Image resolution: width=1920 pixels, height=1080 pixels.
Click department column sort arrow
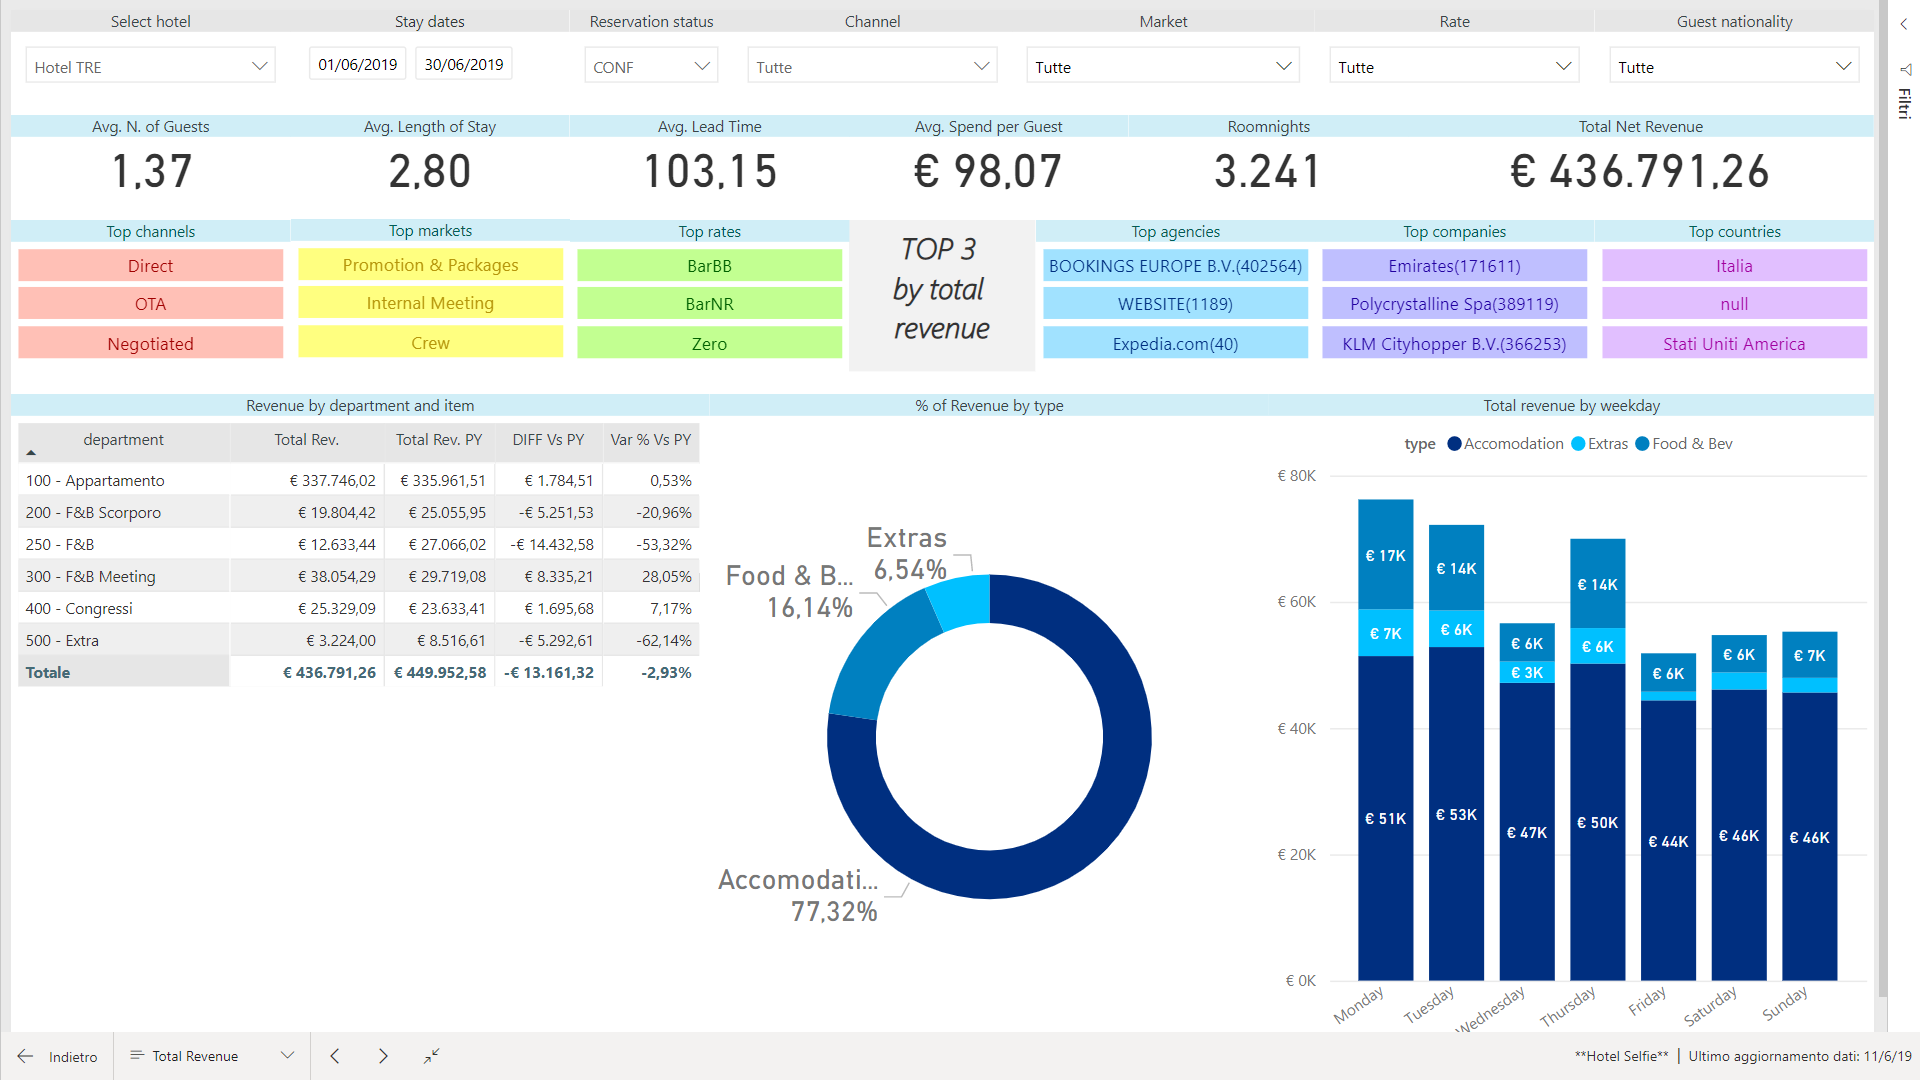pyautogui.click(x=31, y=453)
